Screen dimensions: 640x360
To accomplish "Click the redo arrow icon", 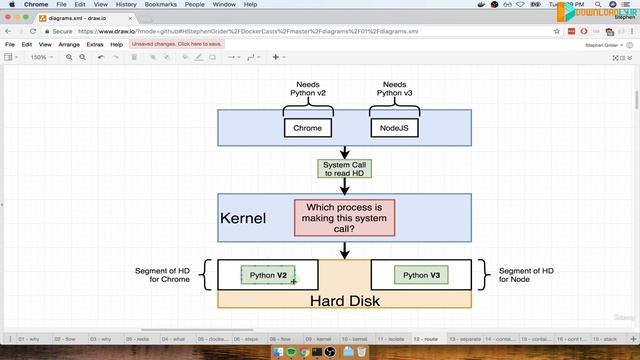I will pos(116,58).
